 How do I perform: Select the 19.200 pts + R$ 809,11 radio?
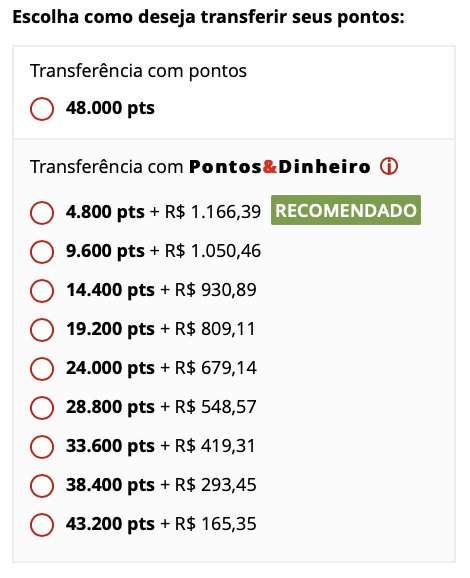(42, 330)
